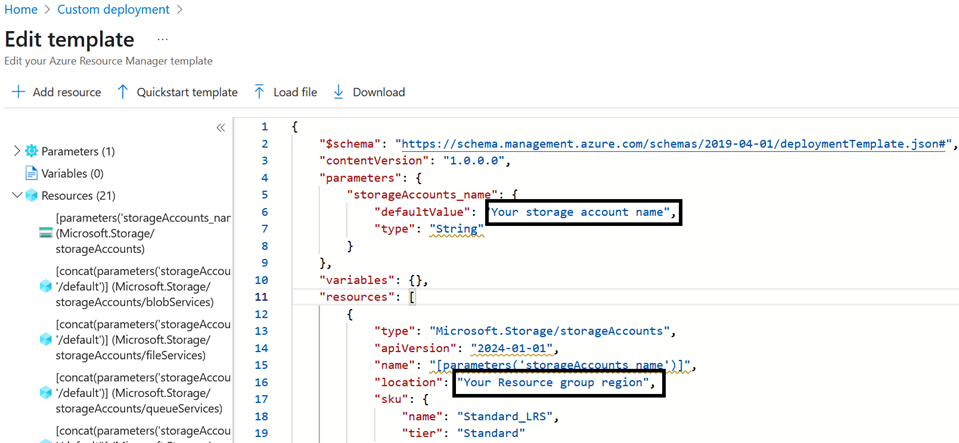Go to the Home breadcrumb
The width and height of the screenshot is (959, 443).
point(21,10)
